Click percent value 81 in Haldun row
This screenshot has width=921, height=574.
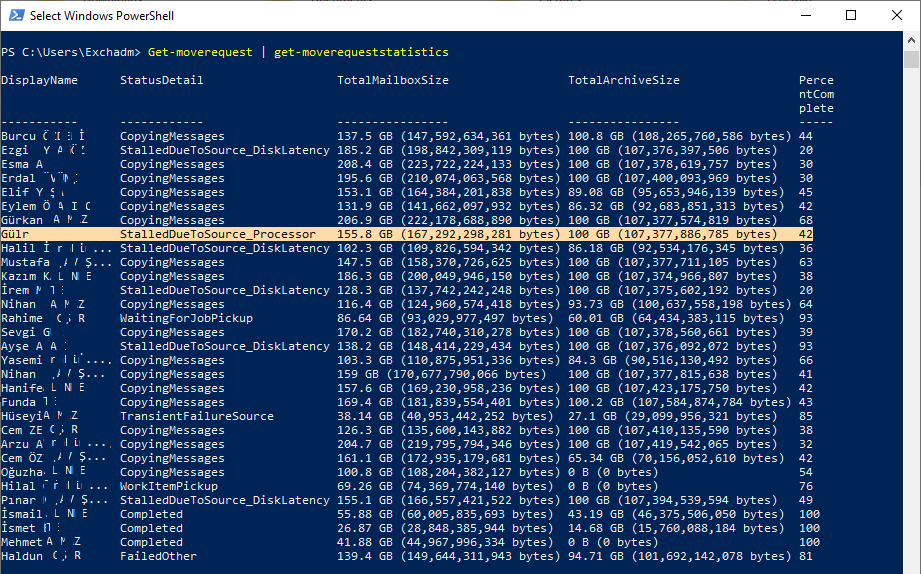[x=805, y=556]
